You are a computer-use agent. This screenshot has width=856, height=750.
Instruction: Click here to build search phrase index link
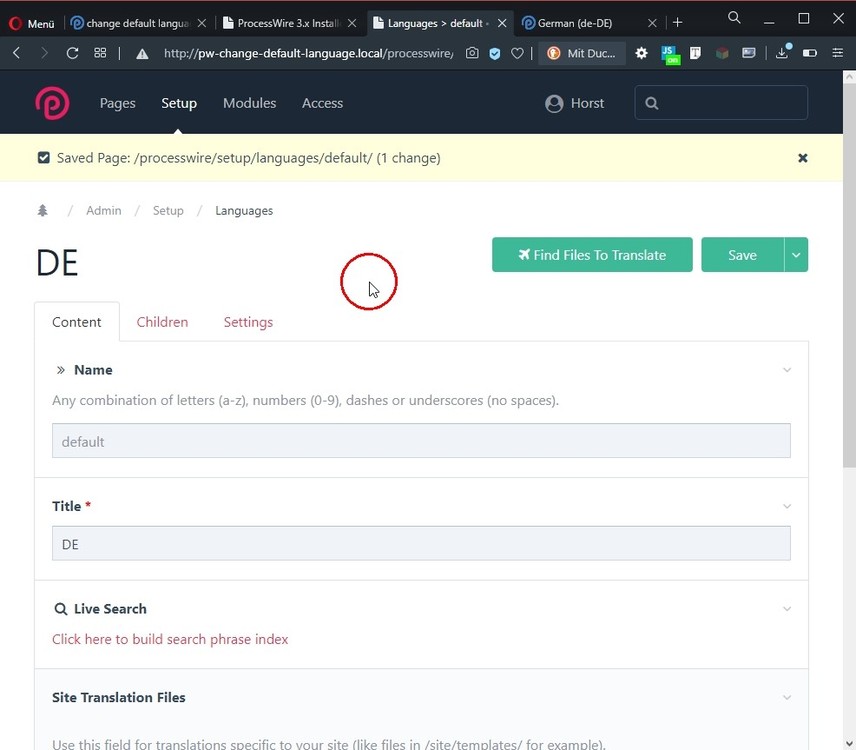pos(170,639)
